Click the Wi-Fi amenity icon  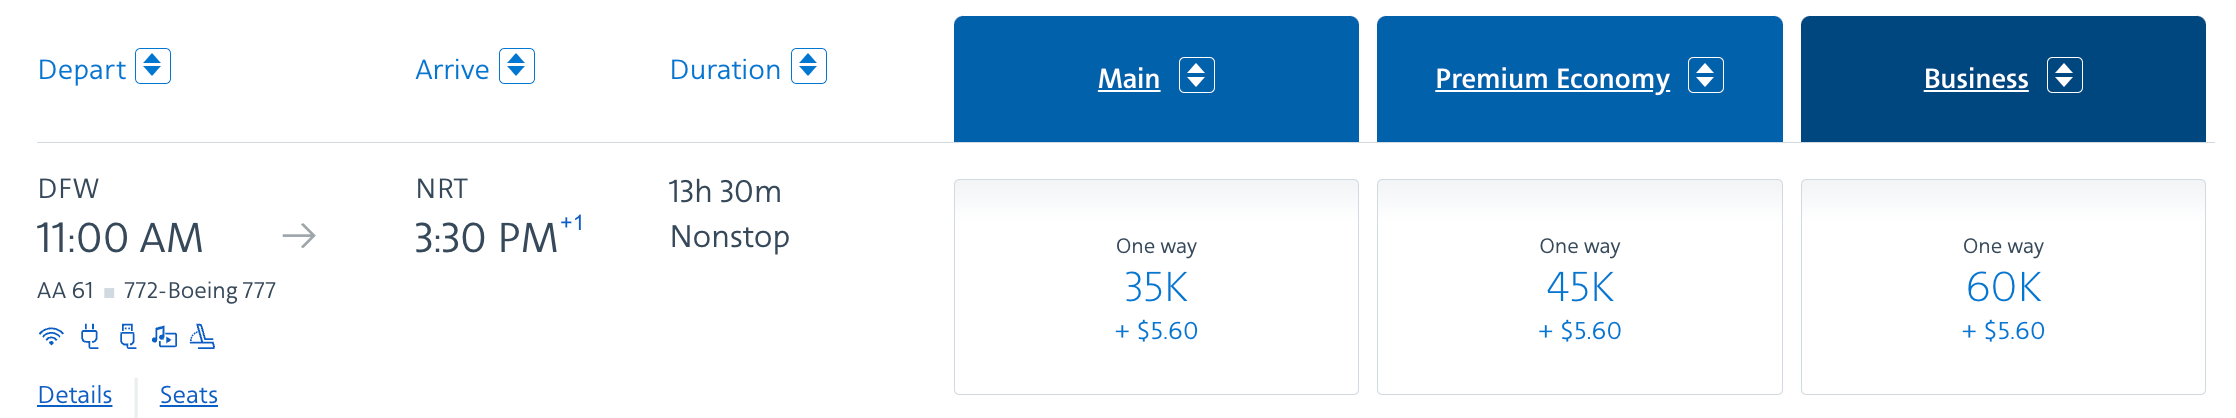[51, 336]
